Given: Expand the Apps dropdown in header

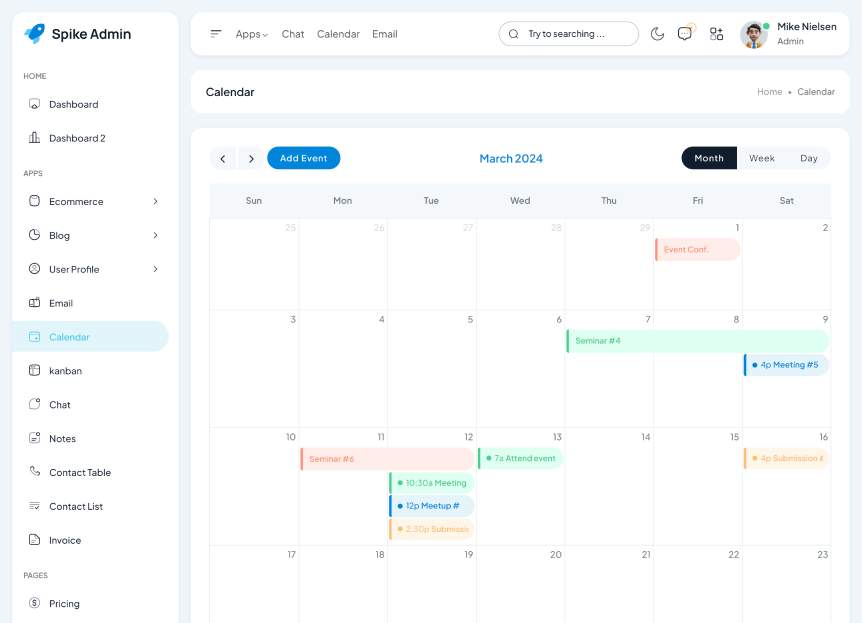Looking at the screenshot, I should tap(251, 34).
